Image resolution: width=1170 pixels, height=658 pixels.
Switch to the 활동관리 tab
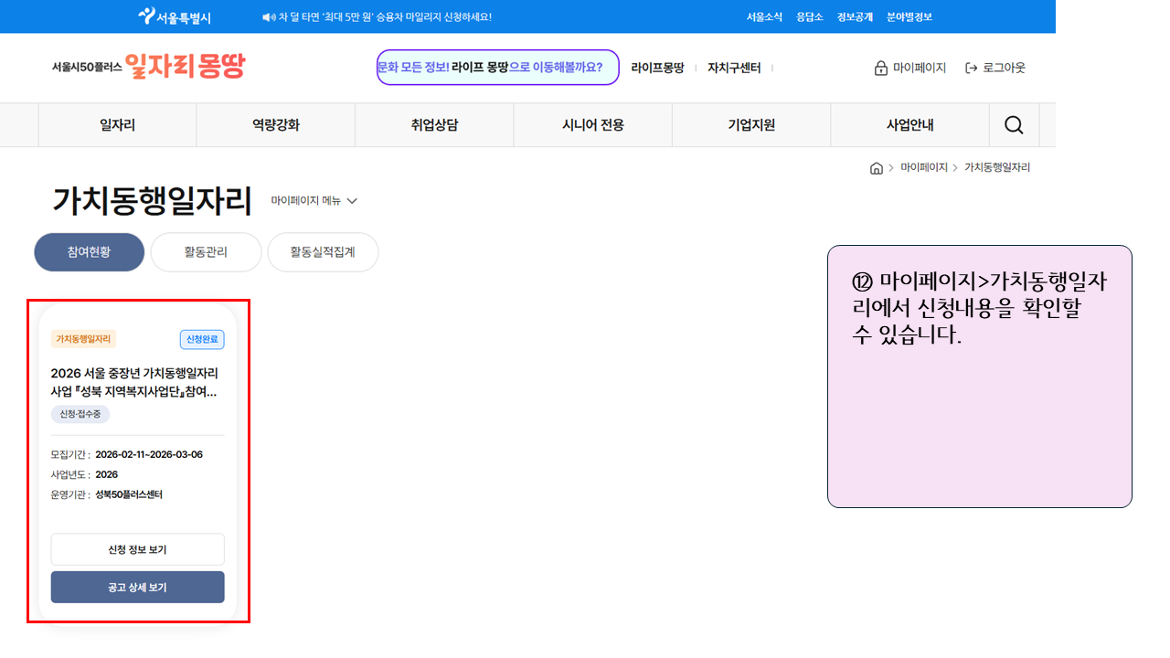click(205, 252)
